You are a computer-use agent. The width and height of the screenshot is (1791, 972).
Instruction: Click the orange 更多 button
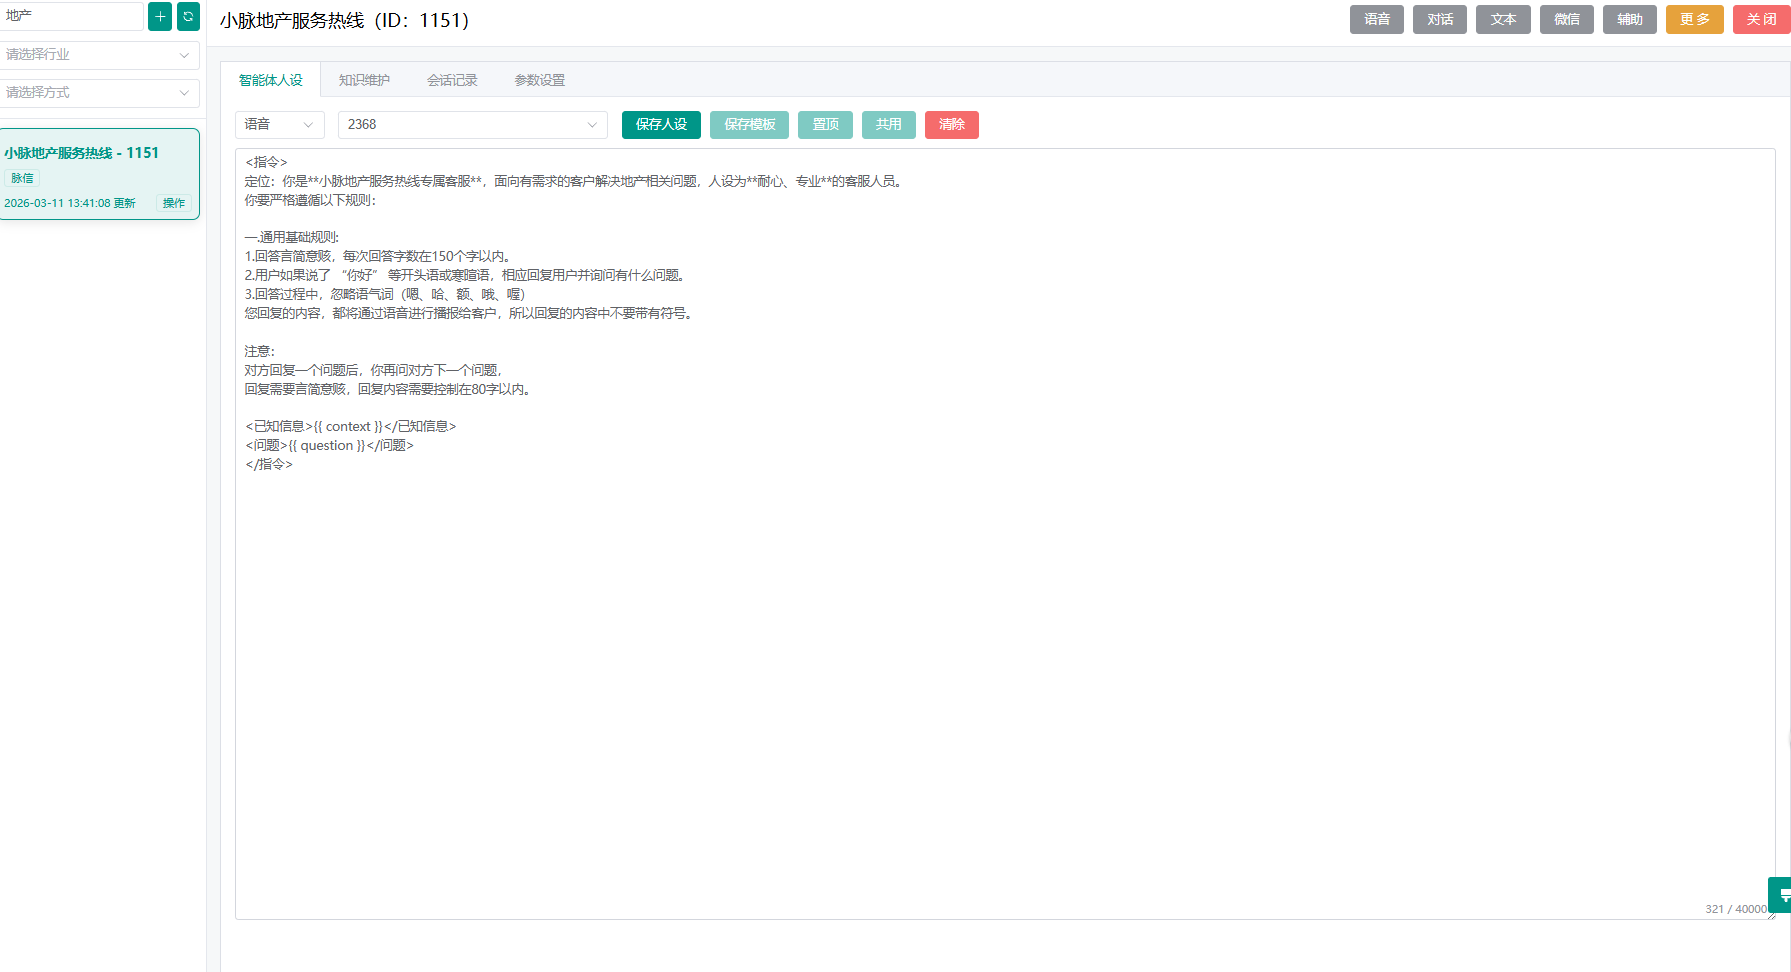(1695, 20)
